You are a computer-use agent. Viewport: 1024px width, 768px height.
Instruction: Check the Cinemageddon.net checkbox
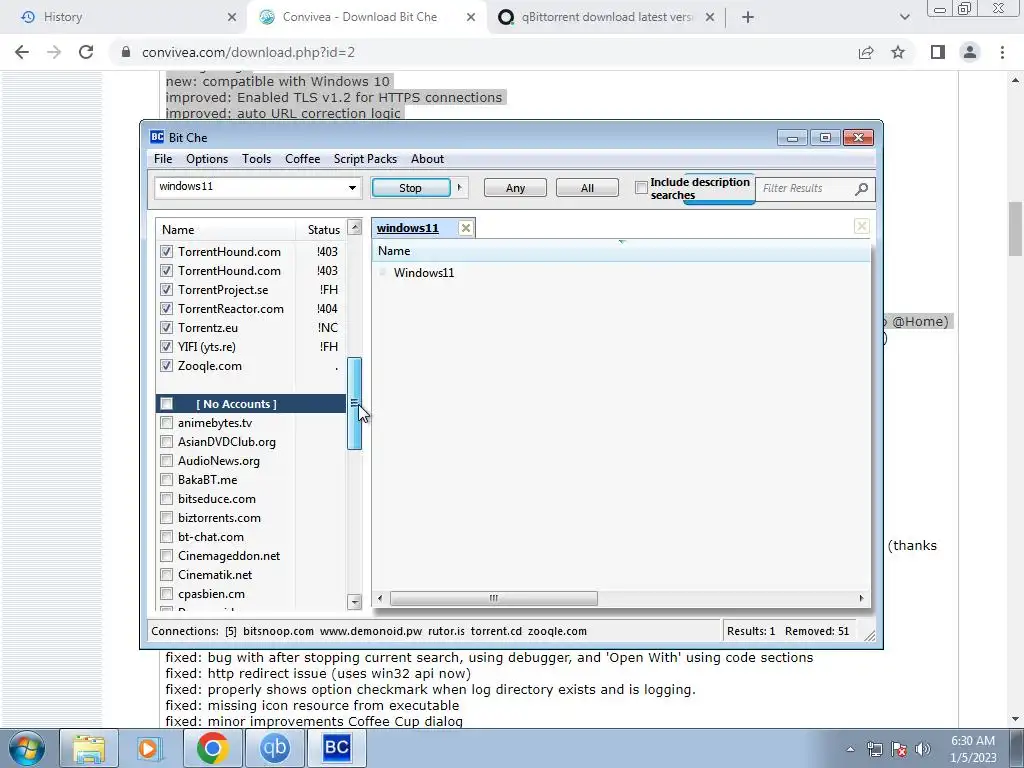pyautogui.click(x=167, y=556)
